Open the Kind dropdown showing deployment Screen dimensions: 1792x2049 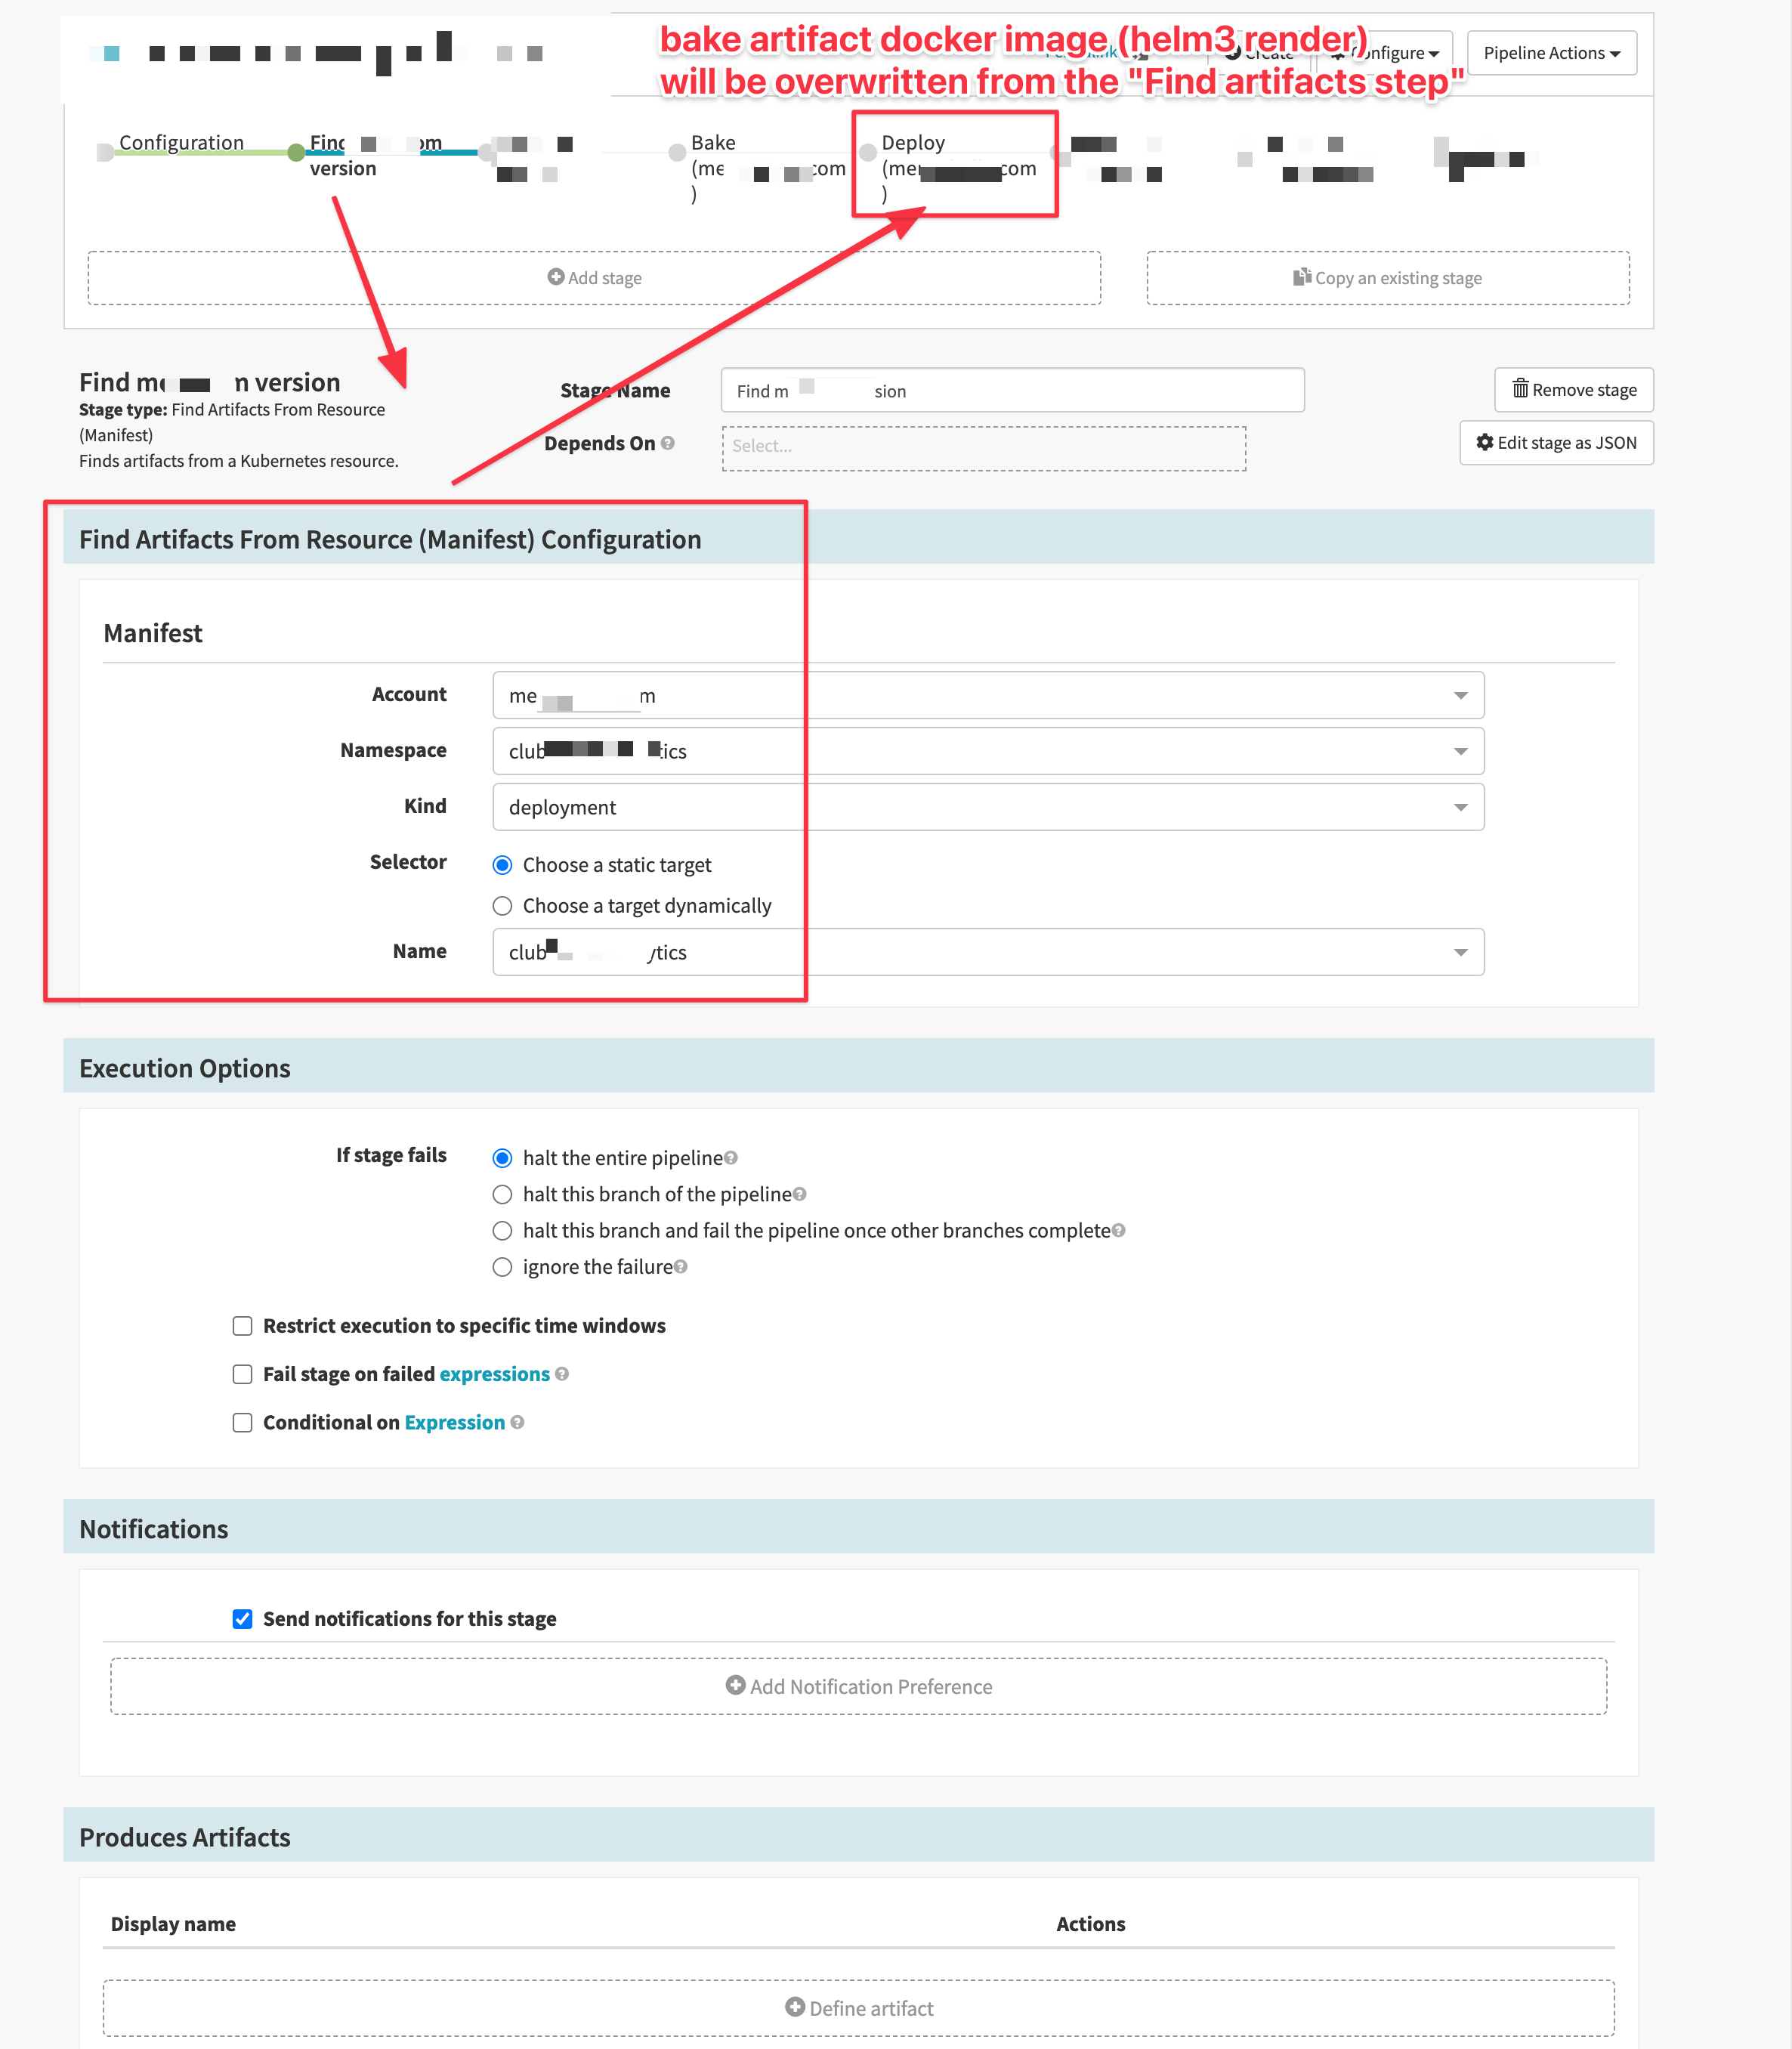[988, 807]
